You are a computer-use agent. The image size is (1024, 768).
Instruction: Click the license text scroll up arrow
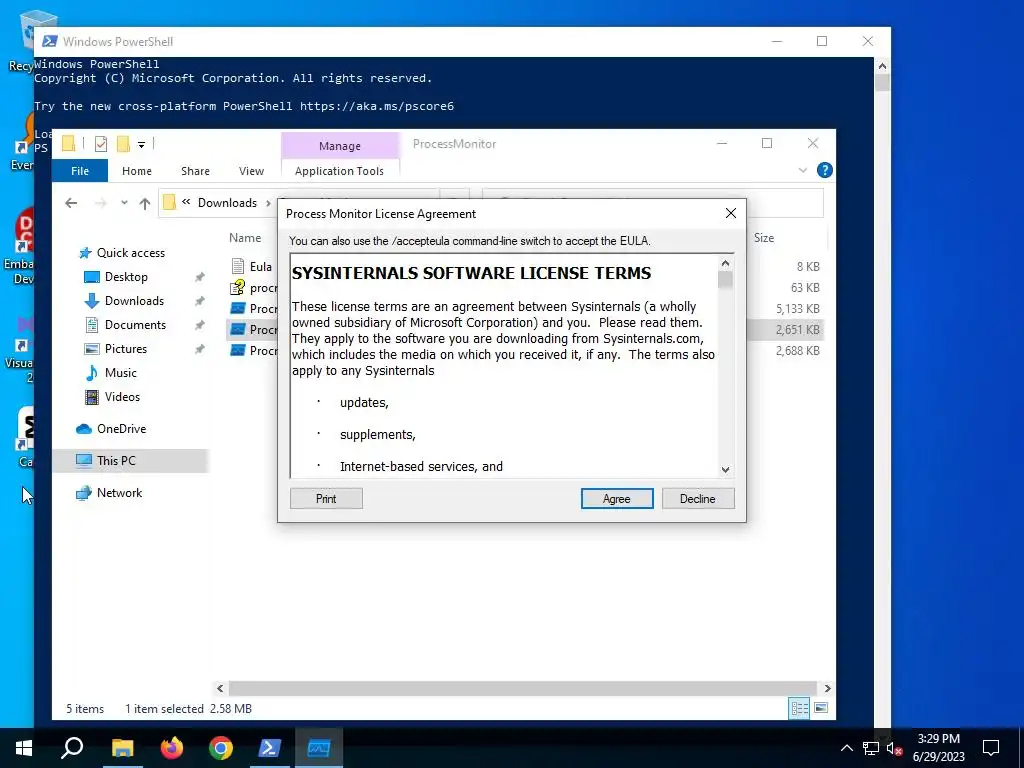(725, 263)
